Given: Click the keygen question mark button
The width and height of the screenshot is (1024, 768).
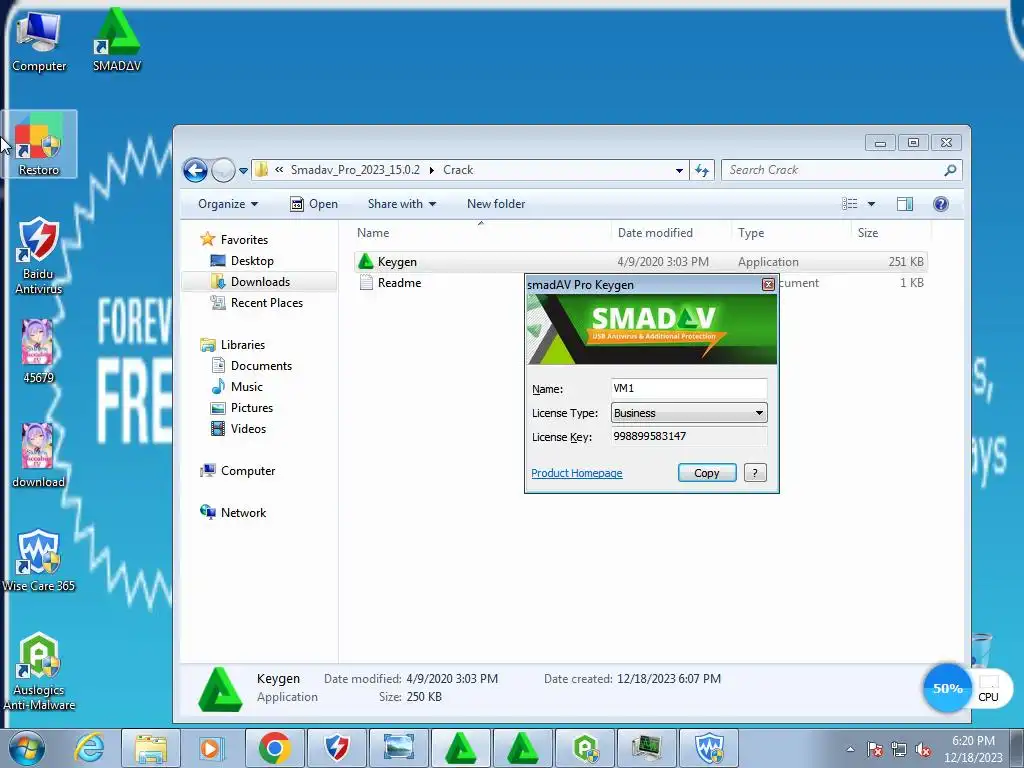Looking at the screenshot, I should 755,473.
